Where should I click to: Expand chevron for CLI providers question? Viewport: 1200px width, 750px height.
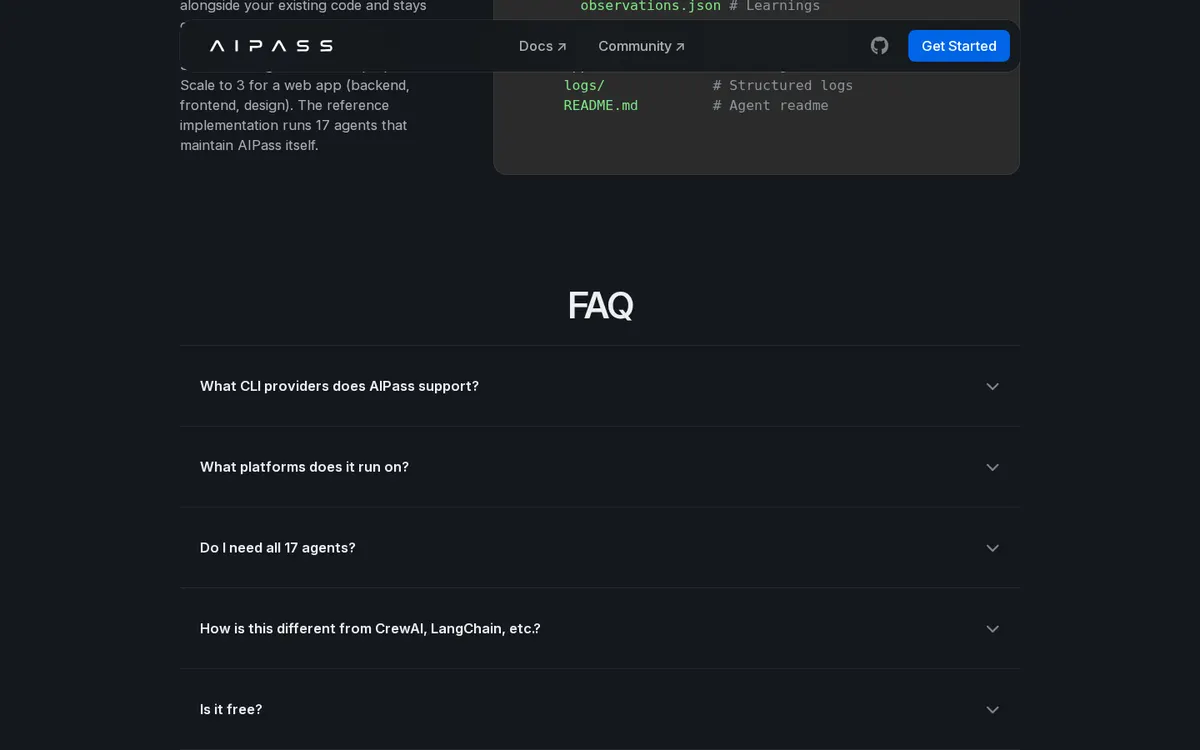click(x=992, y=386)
